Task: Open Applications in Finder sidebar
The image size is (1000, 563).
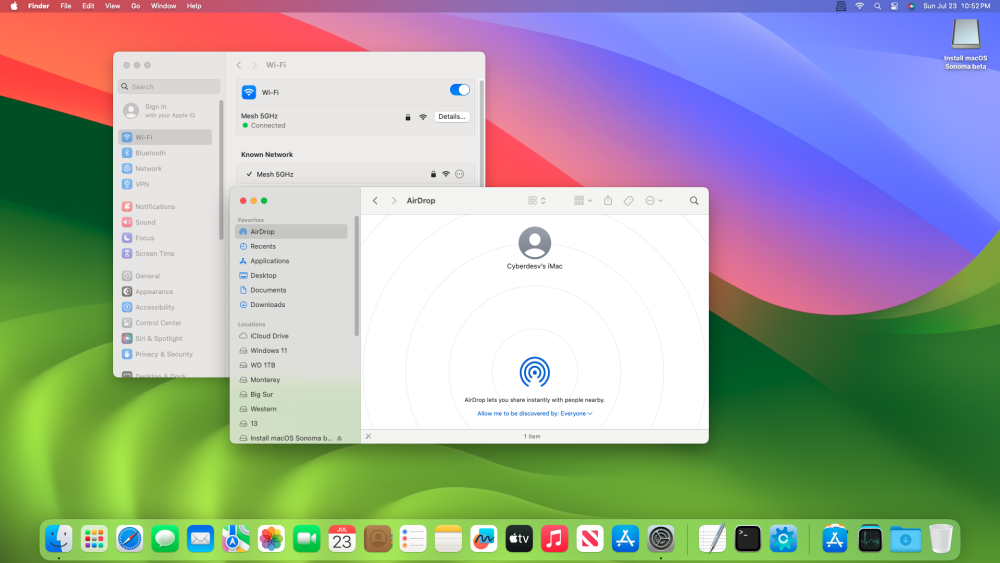Action: coord(291,261)
